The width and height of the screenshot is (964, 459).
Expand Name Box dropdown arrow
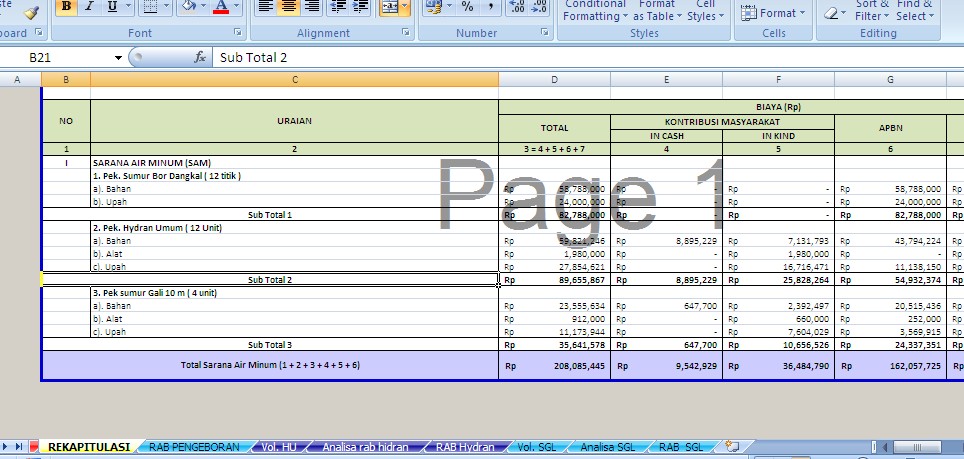point(118,58)
